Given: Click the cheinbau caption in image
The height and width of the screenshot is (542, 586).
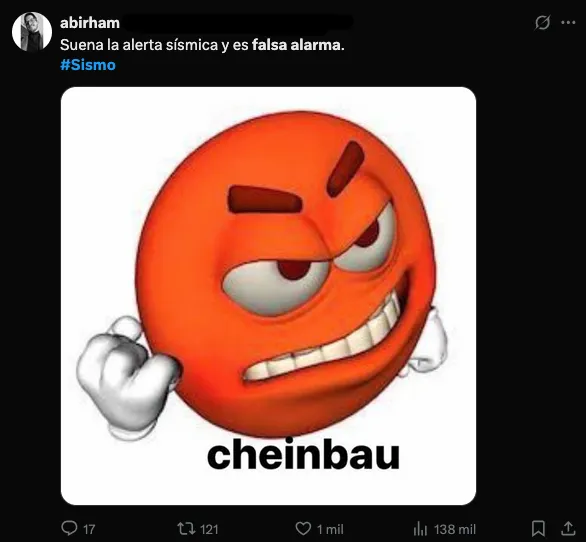Looking at the screenshot, I should click(303, 454).
